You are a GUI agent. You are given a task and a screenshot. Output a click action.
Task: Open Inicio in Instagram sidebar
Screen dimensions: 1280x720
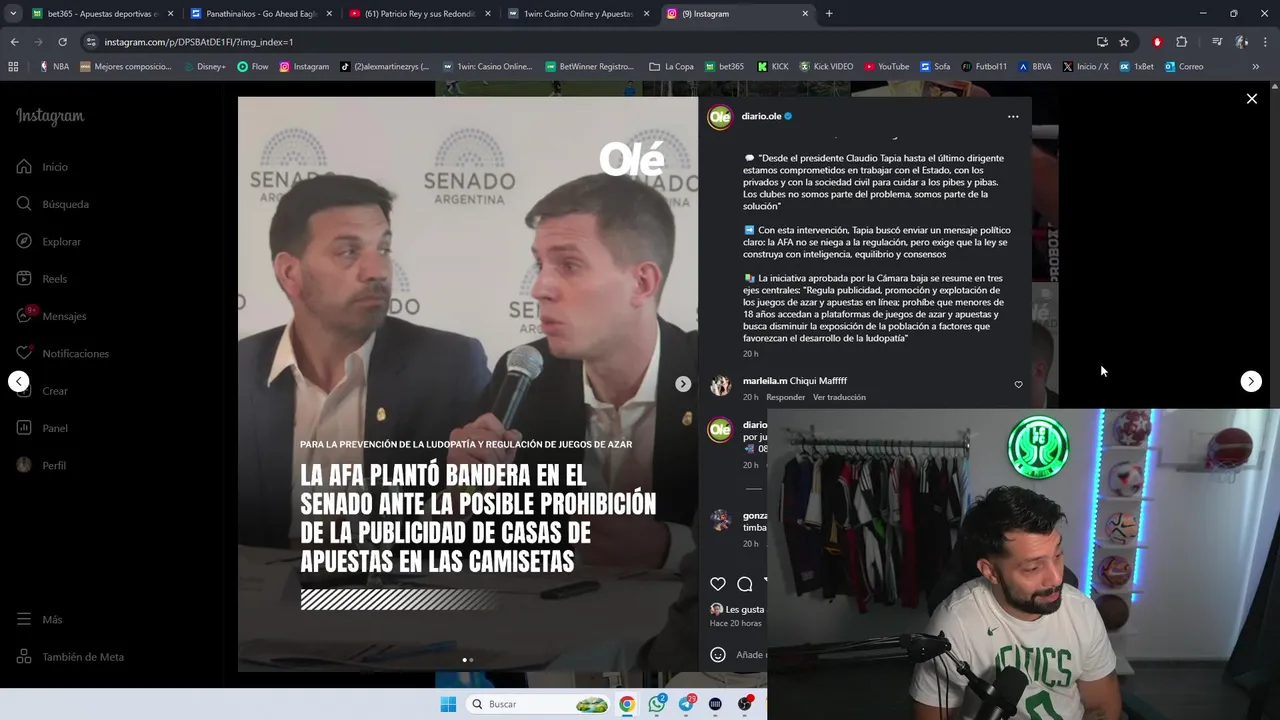pos(42,167)
